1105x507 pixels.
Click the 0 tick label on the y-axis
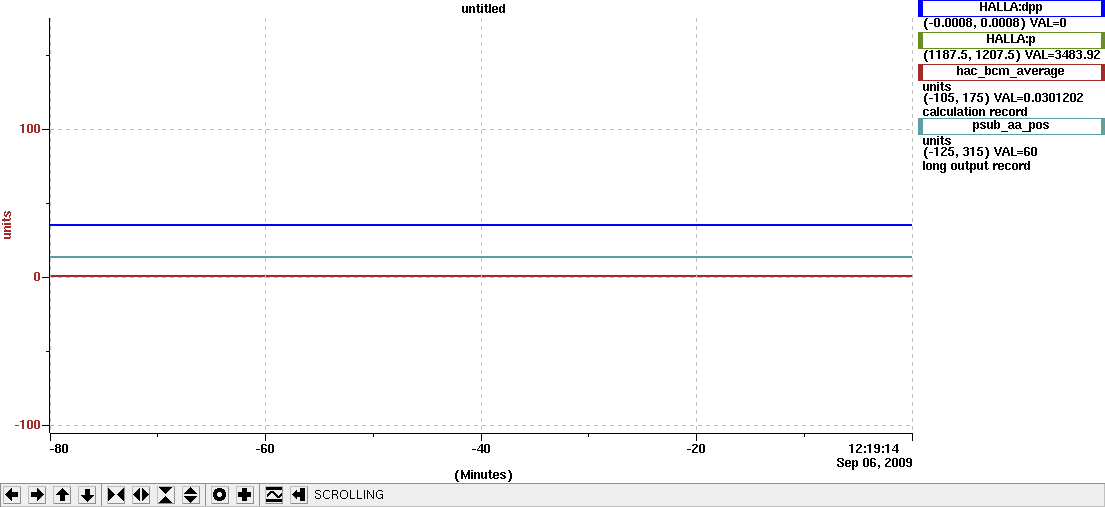click(37, 277)
